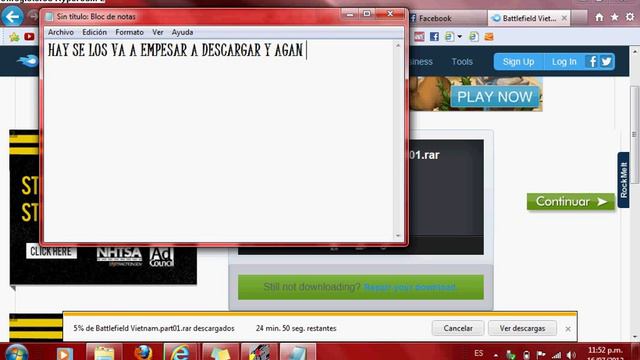This screenshot has width=640, height=360.
Task: Click the Twitter login icon on MediaFire header
Action: pos(607,62)
